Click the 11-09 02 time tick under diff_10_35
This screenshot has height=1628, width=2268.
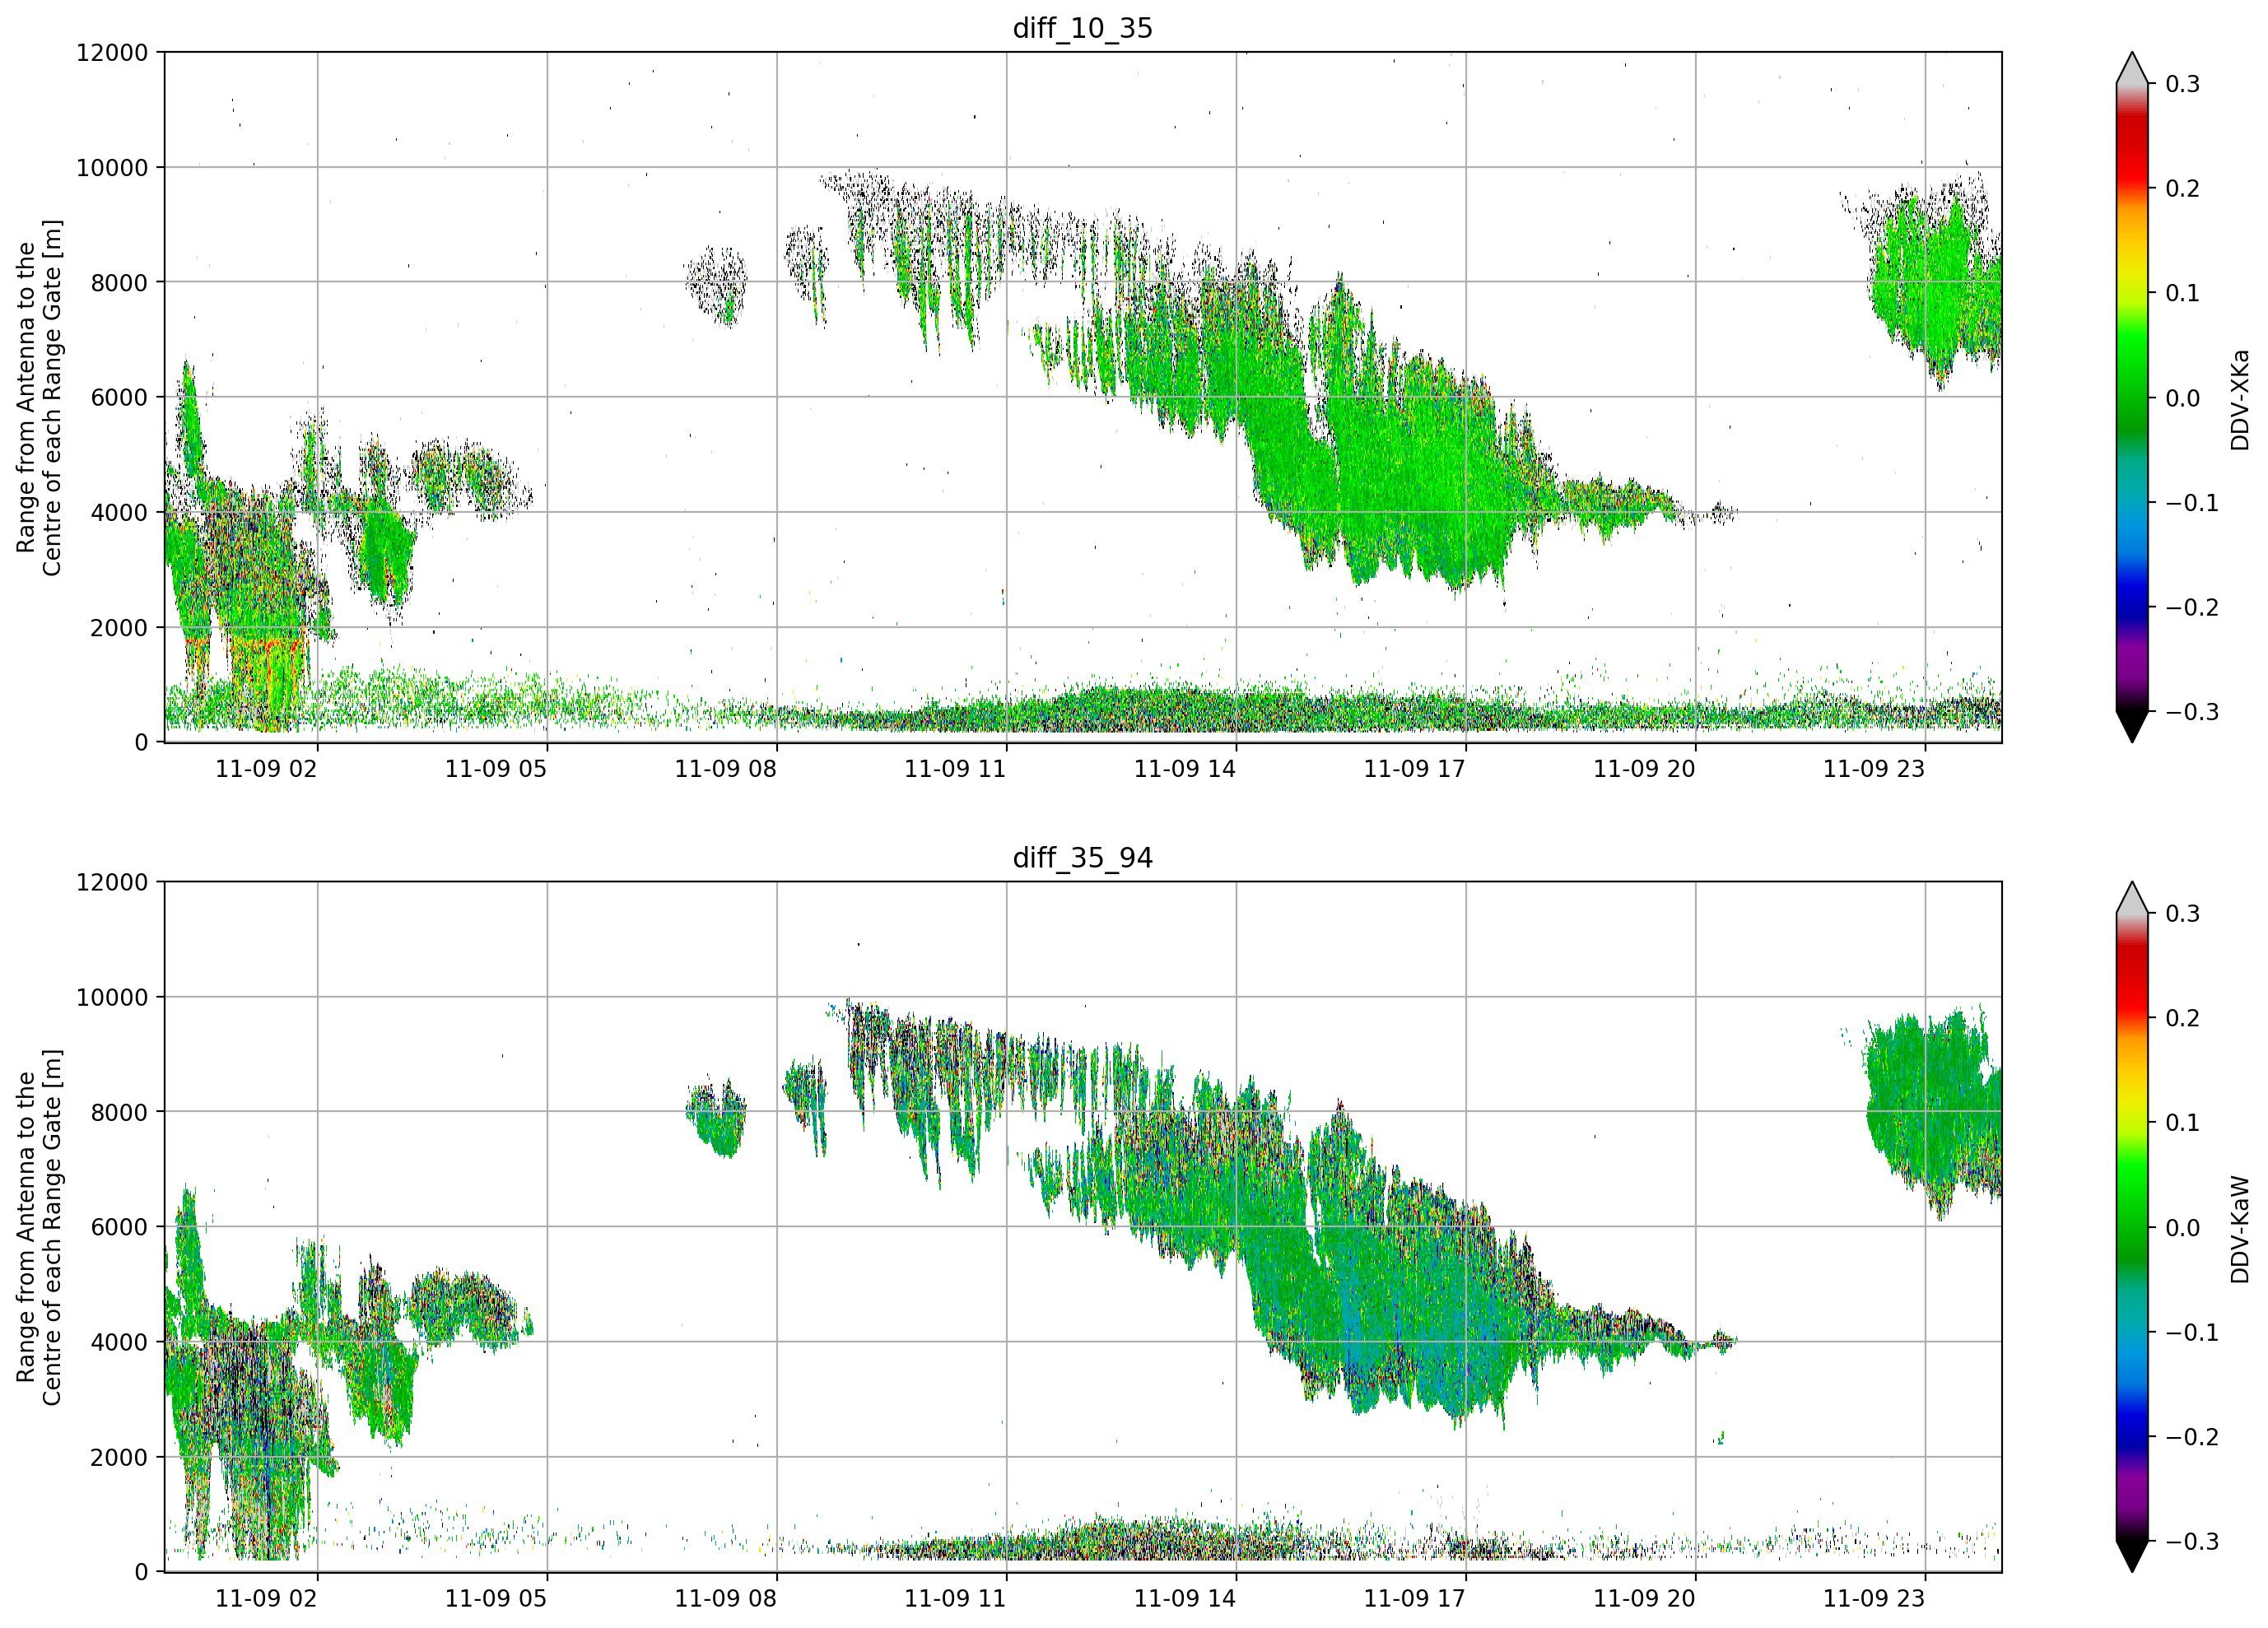(266, 769)
